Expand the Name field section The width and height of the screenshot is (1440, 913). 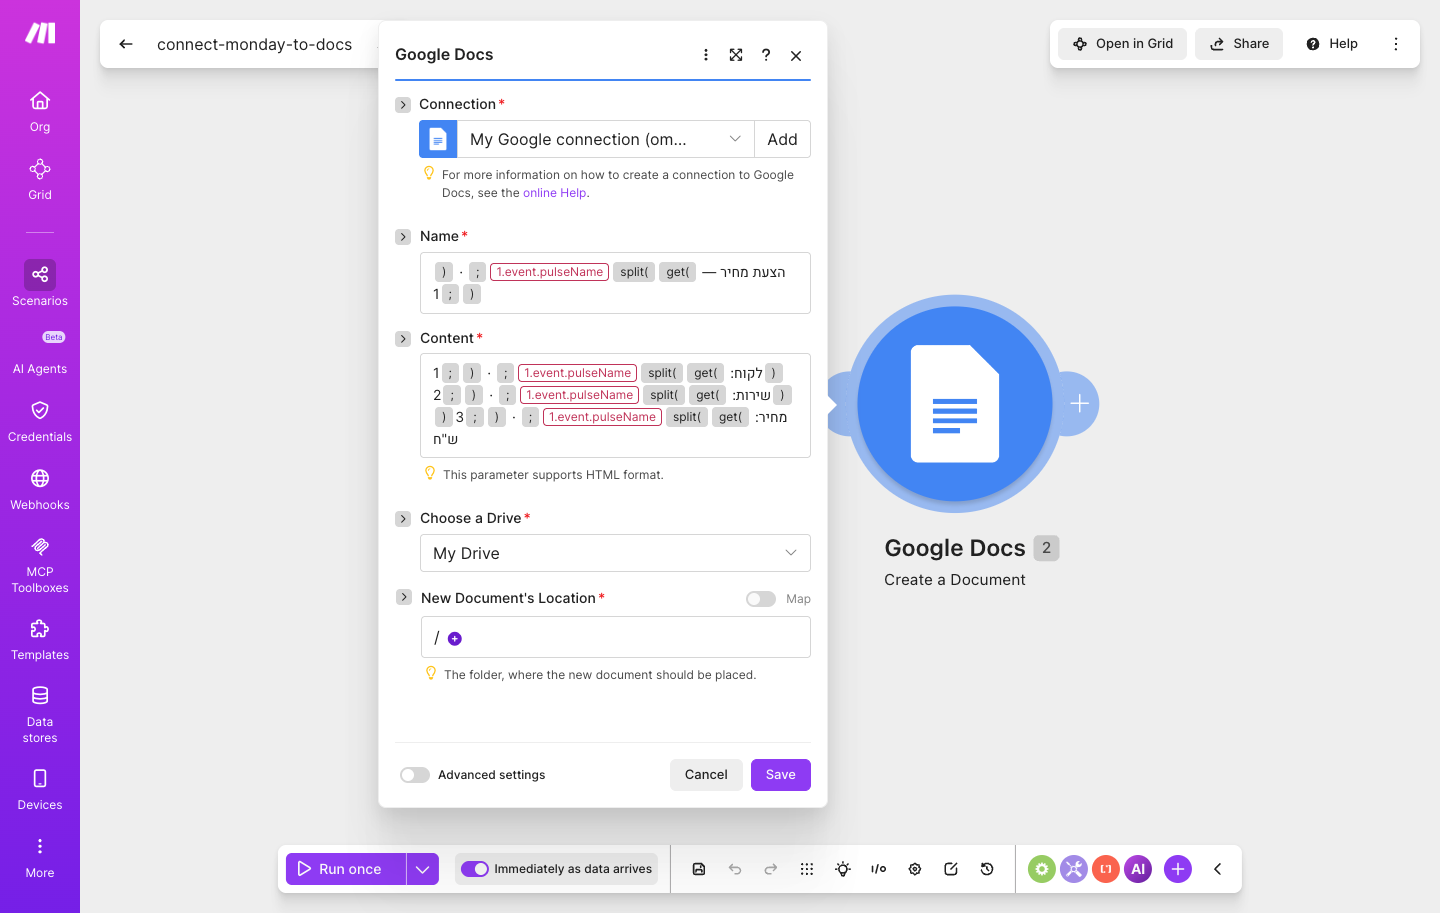tap(403, 237)
